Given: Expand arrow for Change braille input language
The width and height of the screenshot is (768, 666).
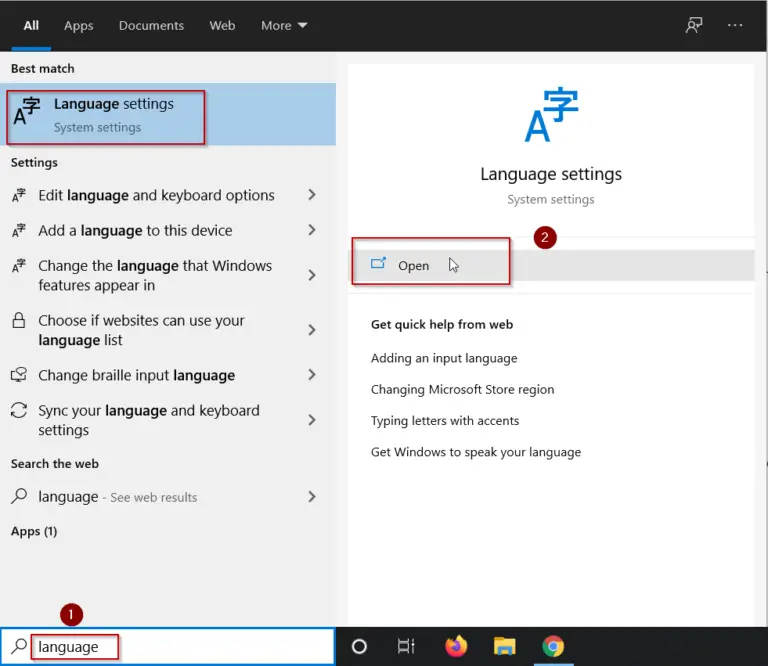Looking at the screenshot, I should tap(312, 375).
